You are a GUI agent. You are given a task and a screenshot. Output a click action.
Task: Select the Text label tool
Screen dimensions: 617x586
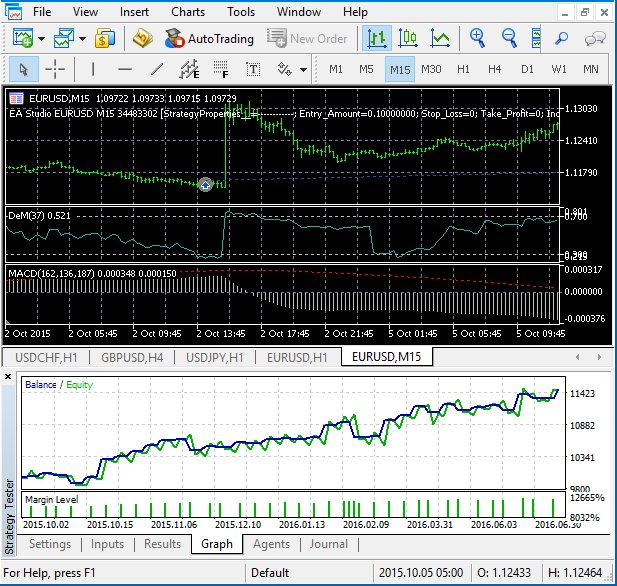(x=253, y=70)
